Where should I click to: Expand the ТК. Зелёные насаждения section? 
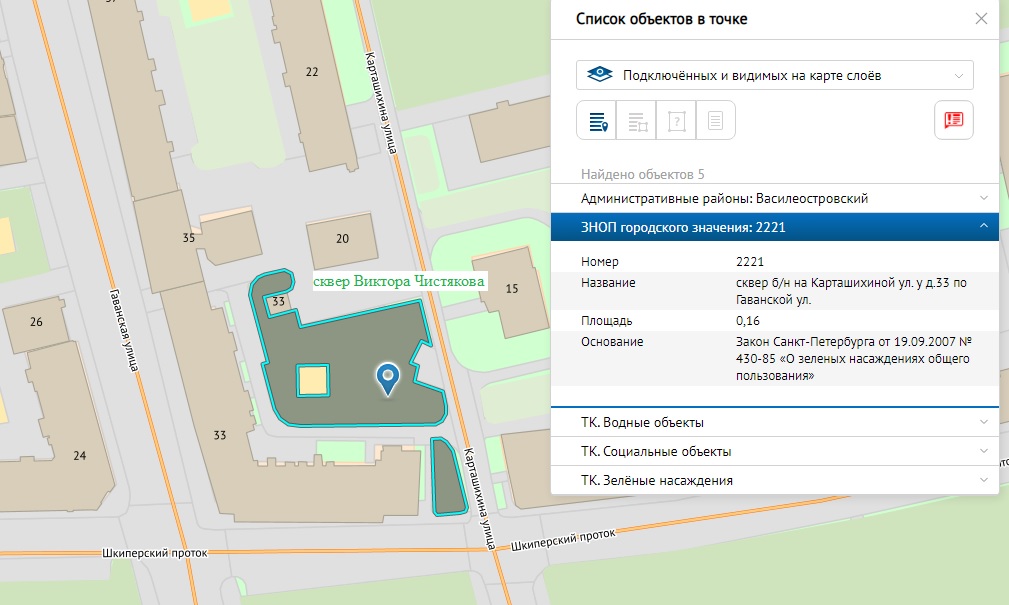click(774, 480)
